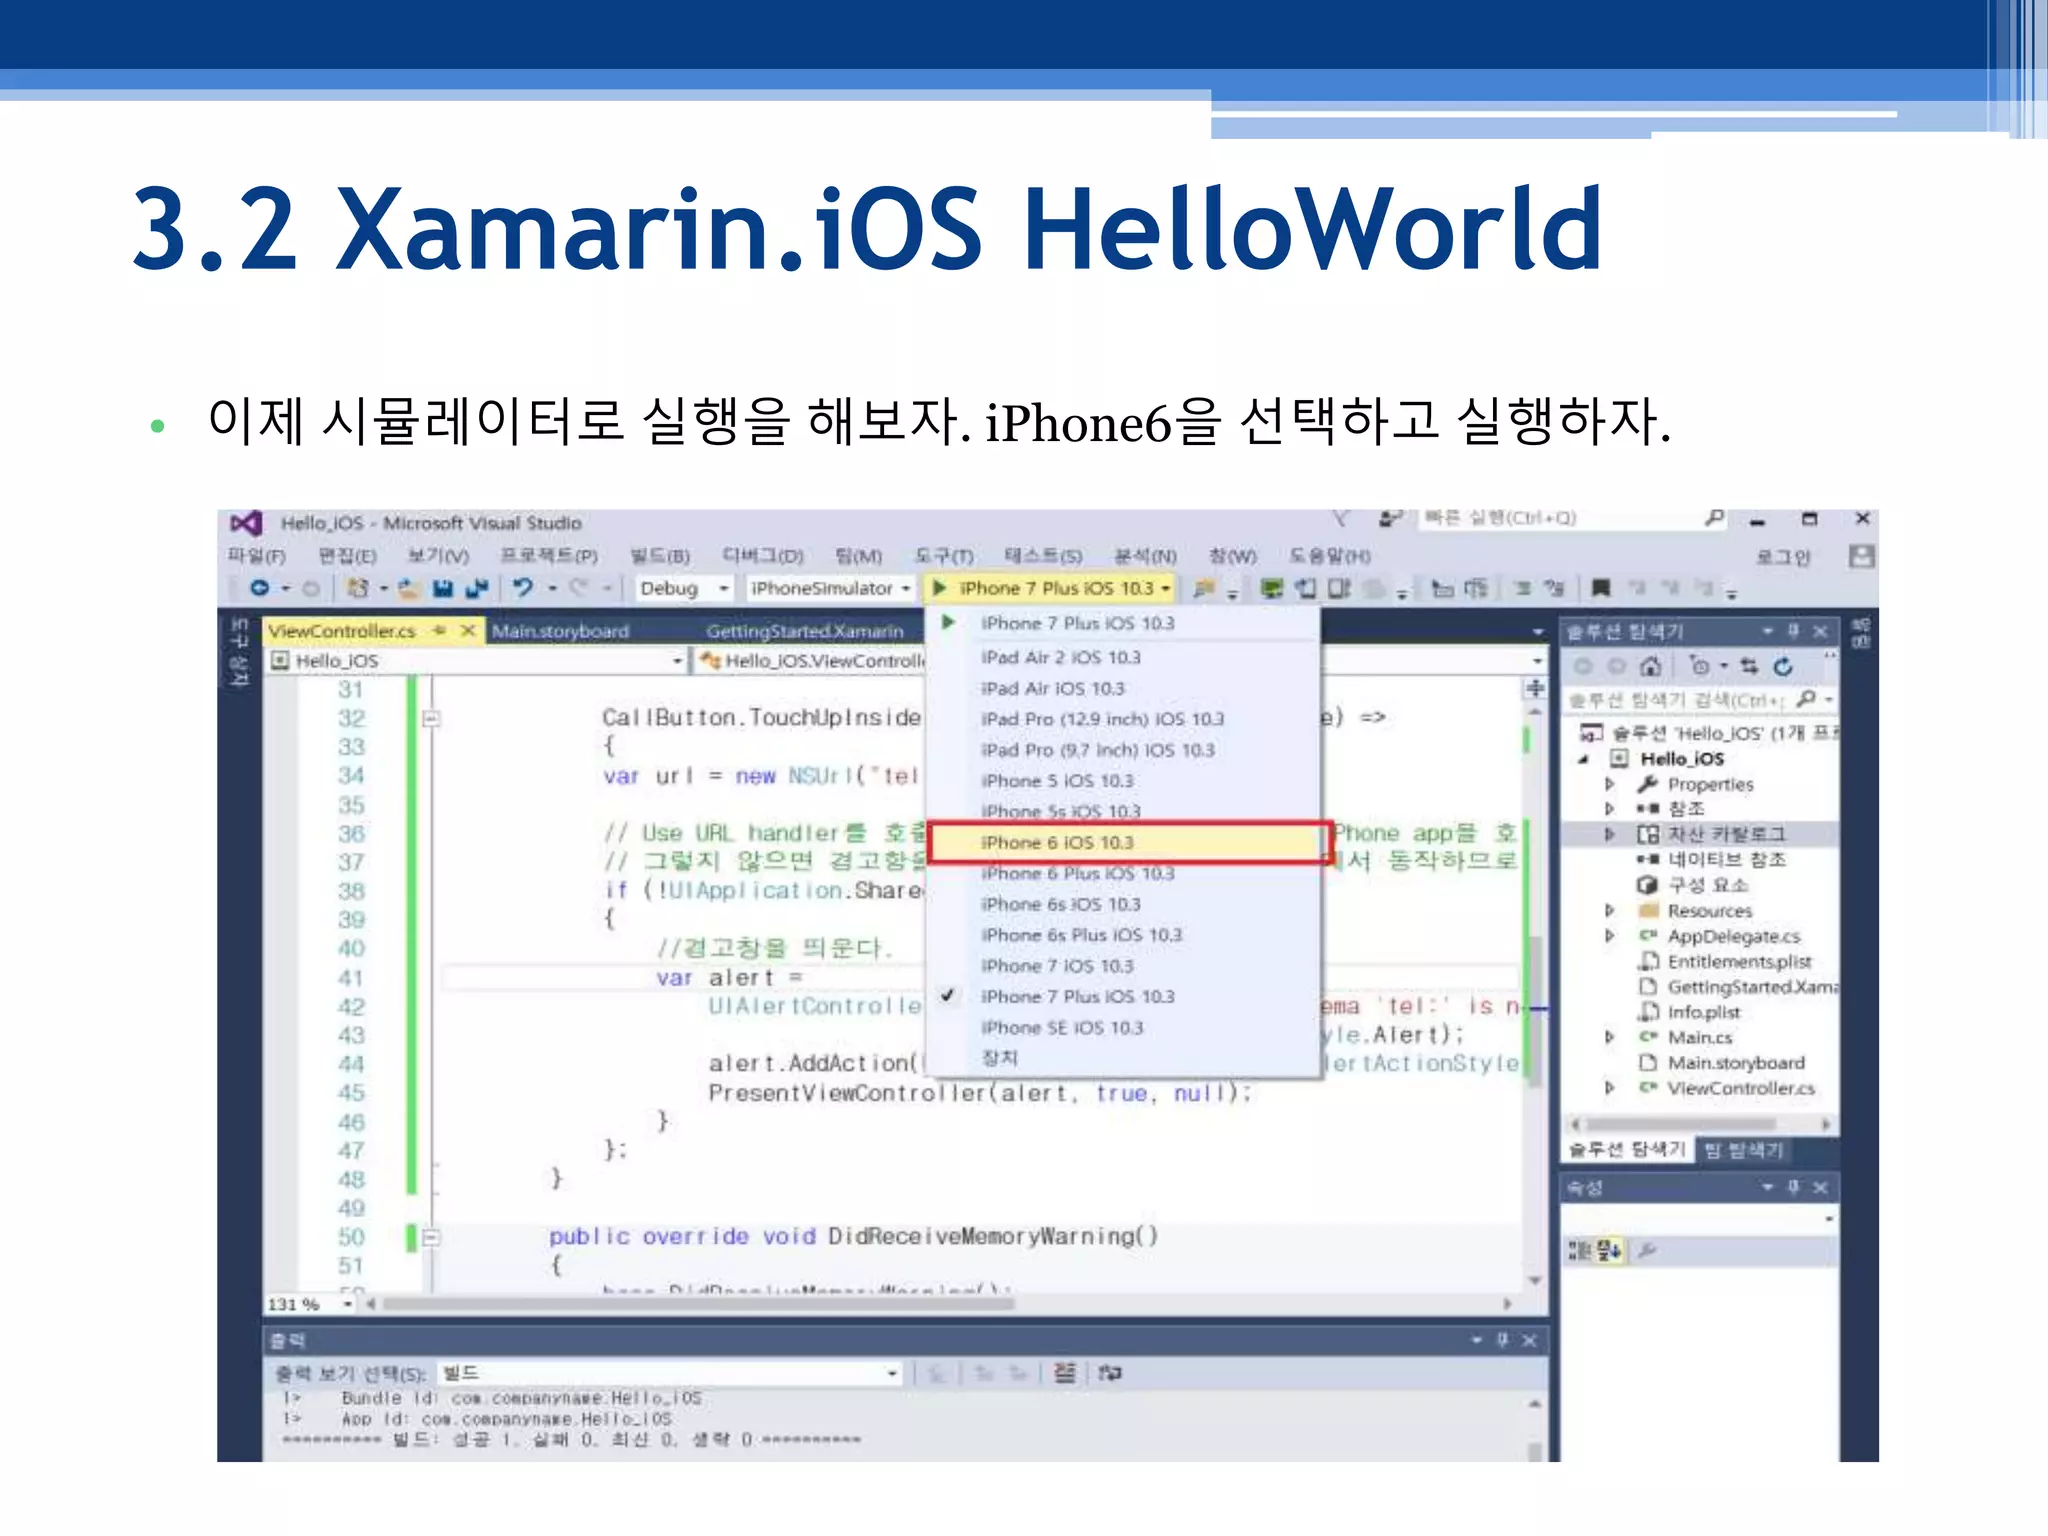2048x1536 pixels.
Task: Select the 장치 entry in device list
Action: point(1123,1058)
